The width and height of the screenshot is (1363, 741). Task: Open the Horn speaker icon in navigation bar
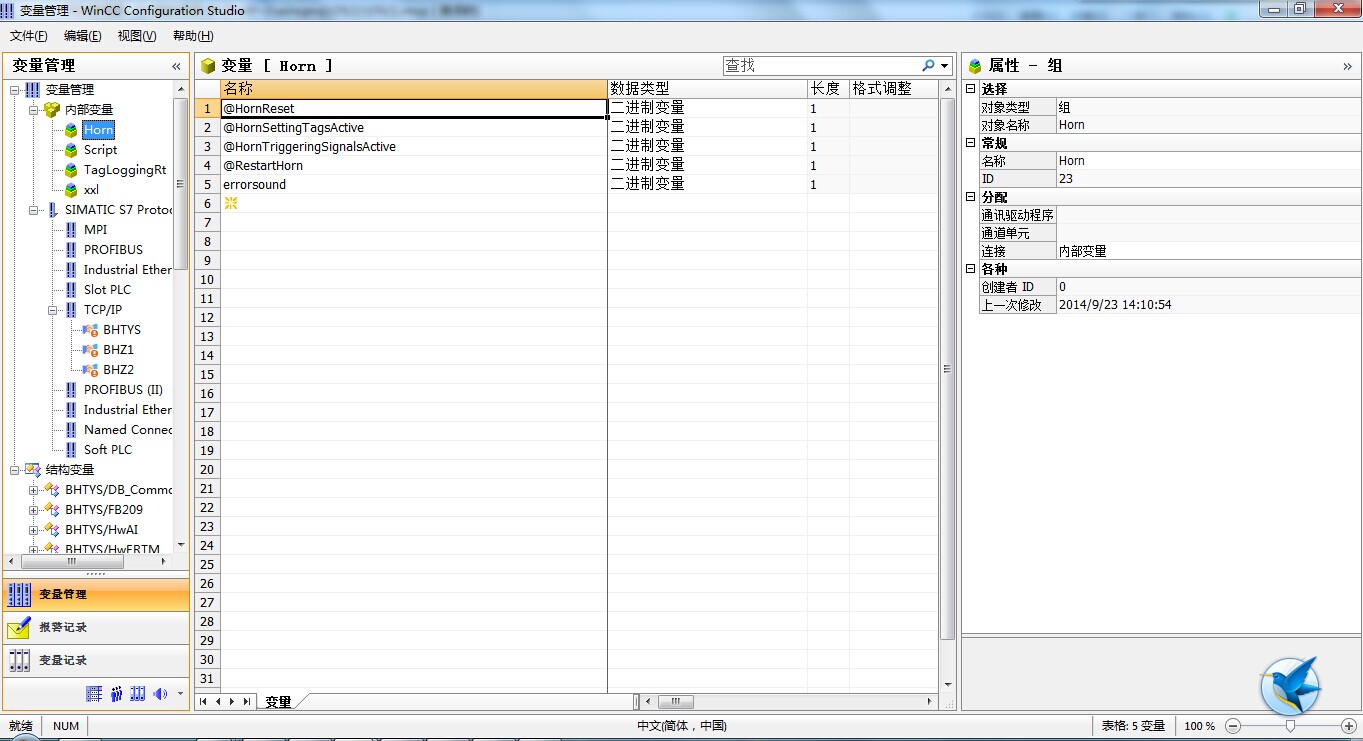click(x=160, y=693)
